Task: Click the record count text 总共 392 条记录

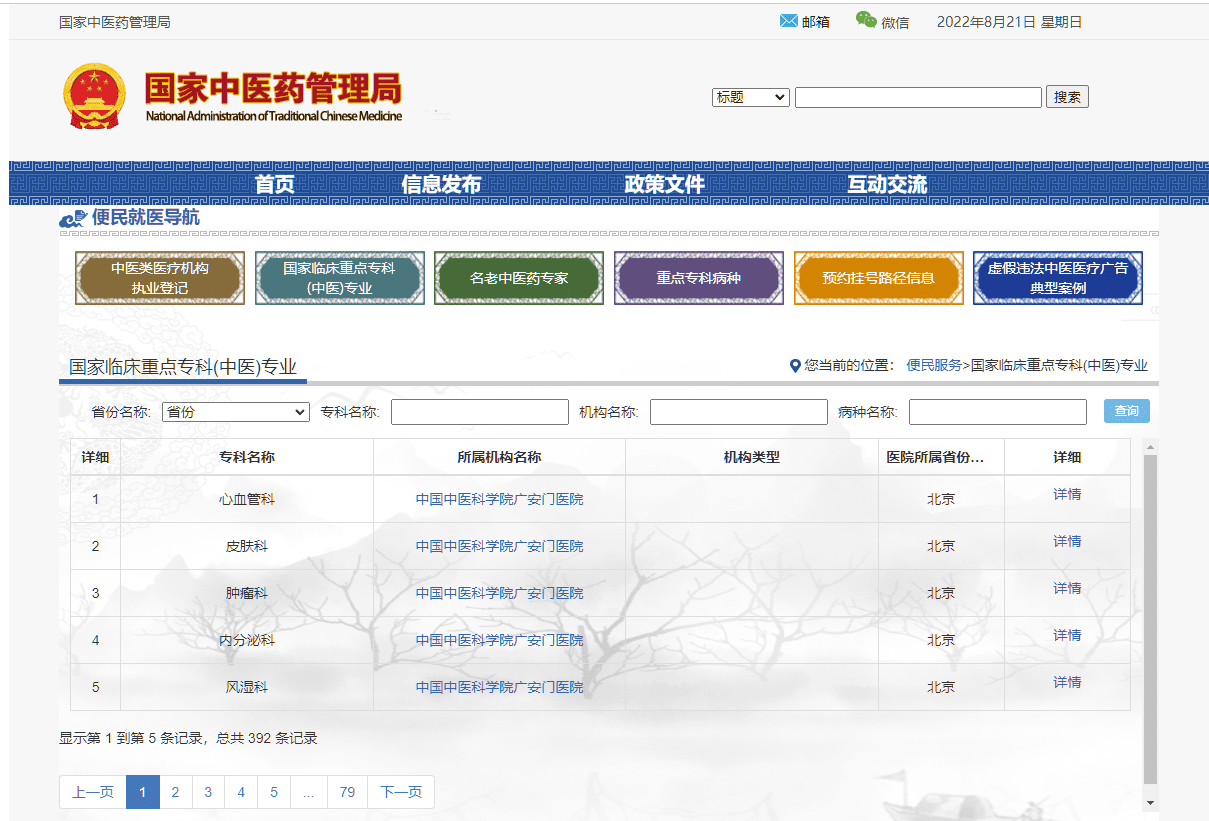Action: 267,738
